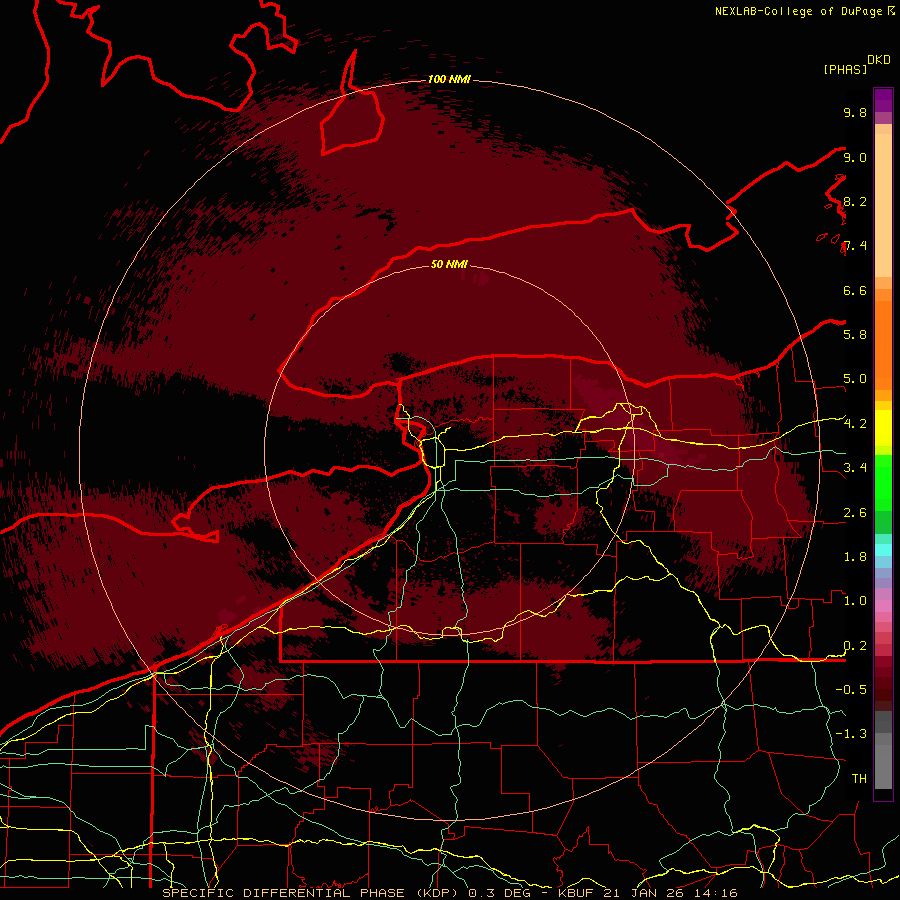Click the 5.8 value on the color scale
The height and width of the screenshot is (900, 900).
855,334
